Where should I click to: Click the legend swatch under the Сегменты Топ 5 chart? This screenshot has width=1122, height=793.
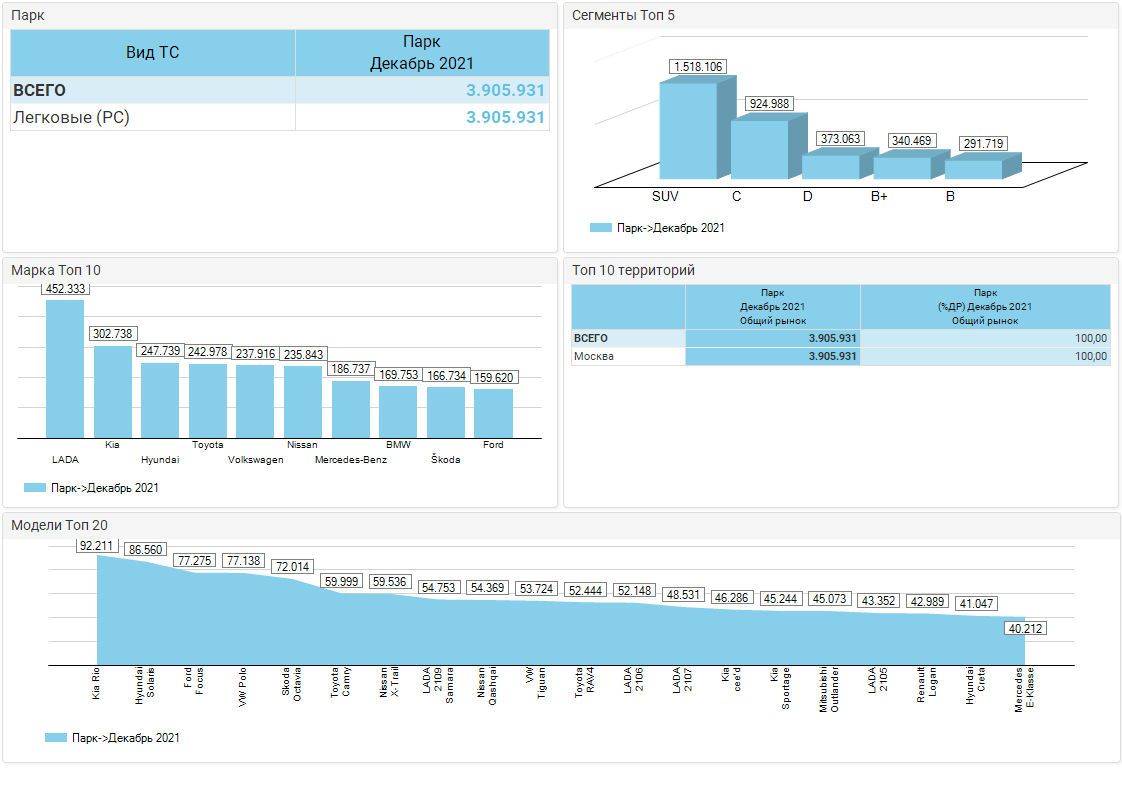pyautogui.click(x=600, y=228)
